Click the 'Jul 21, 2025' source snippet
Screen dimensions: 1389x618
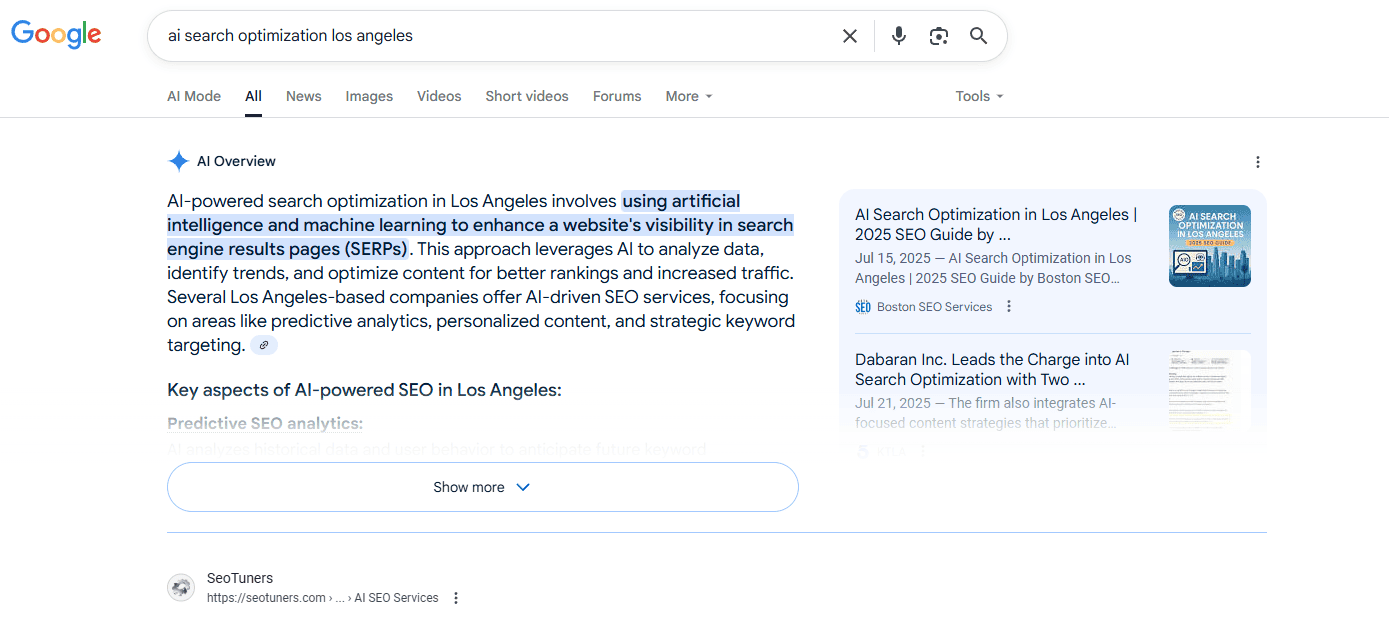986,413
